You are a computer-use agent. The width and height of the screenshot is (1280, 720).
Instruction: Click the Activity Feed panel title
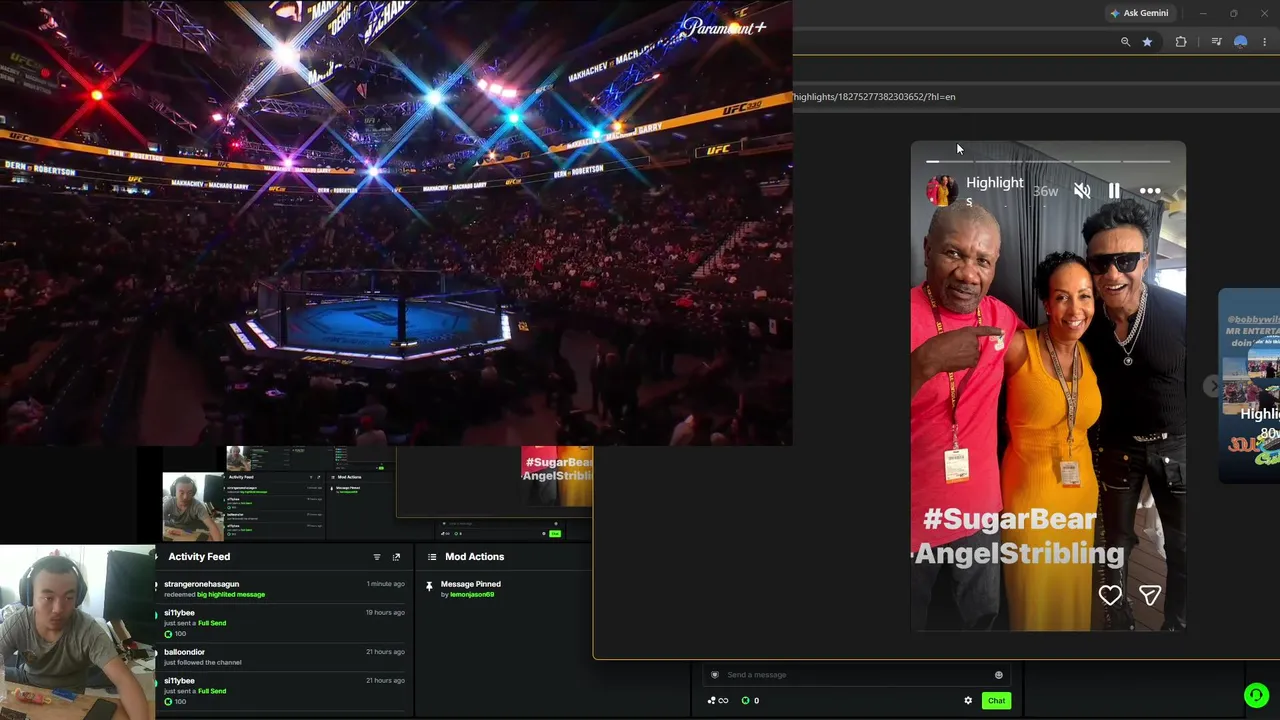coord(199,557)
